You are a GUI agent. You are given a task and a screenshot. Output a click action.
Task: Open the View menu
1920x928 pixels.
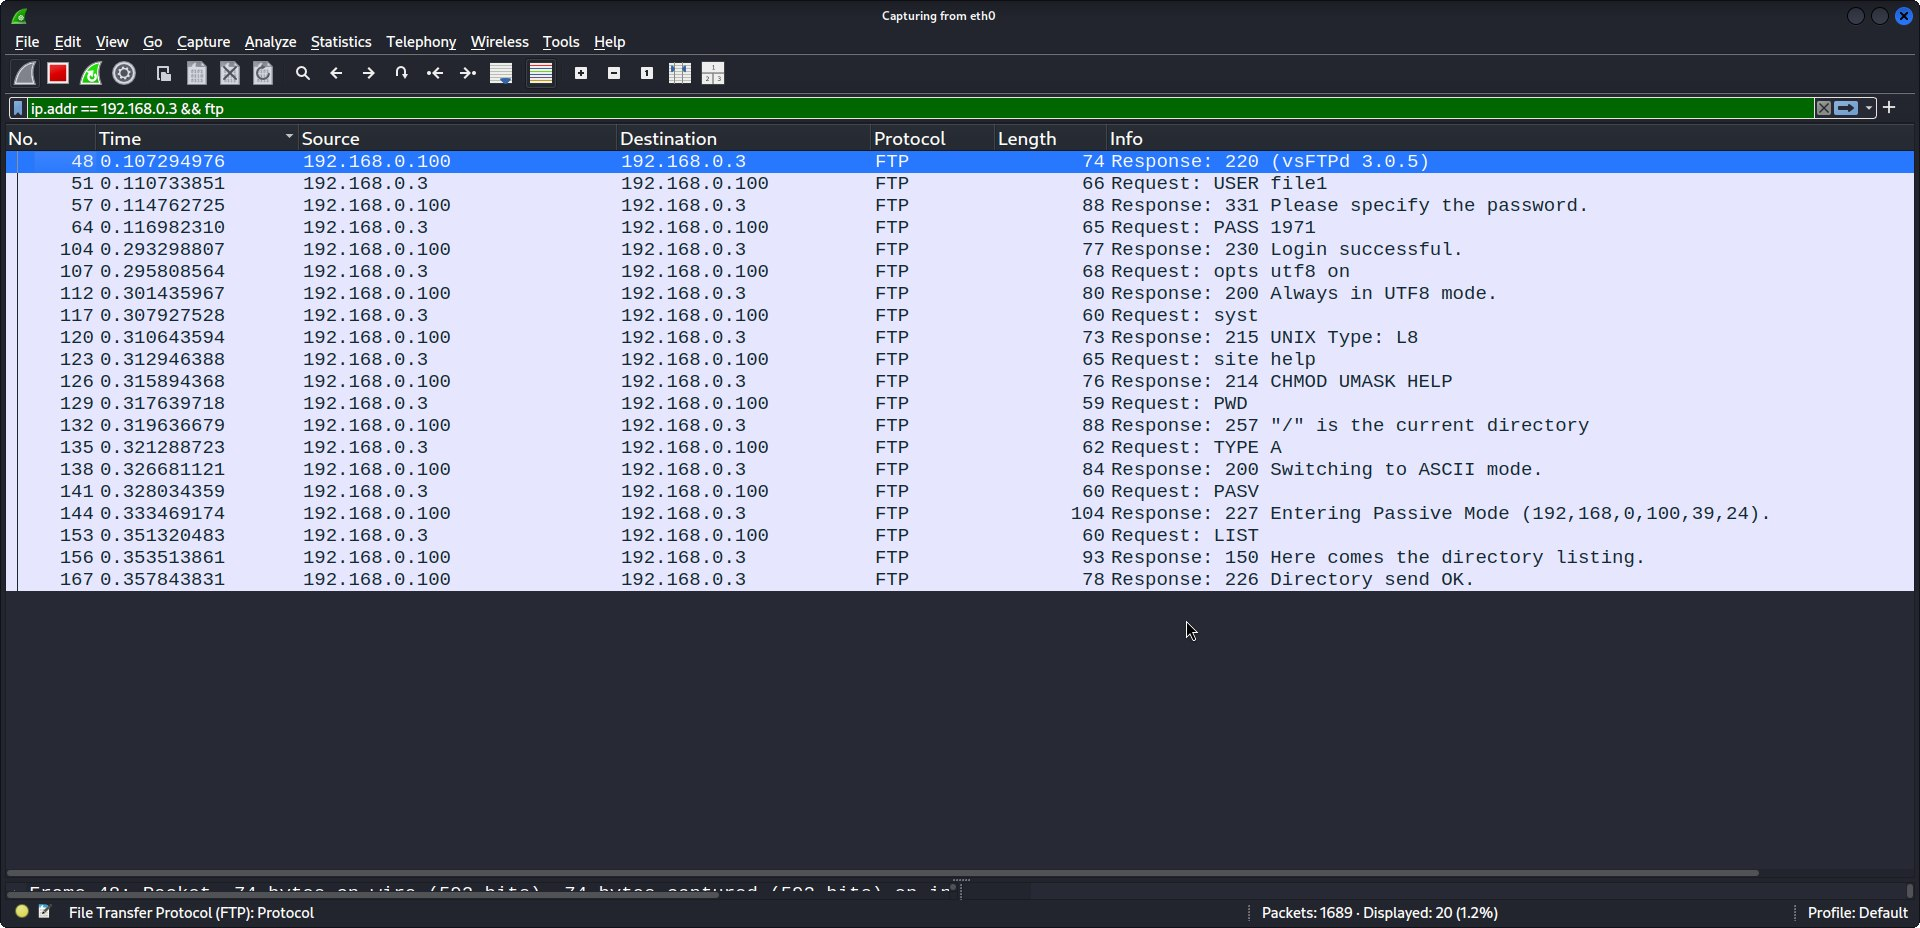112,42
